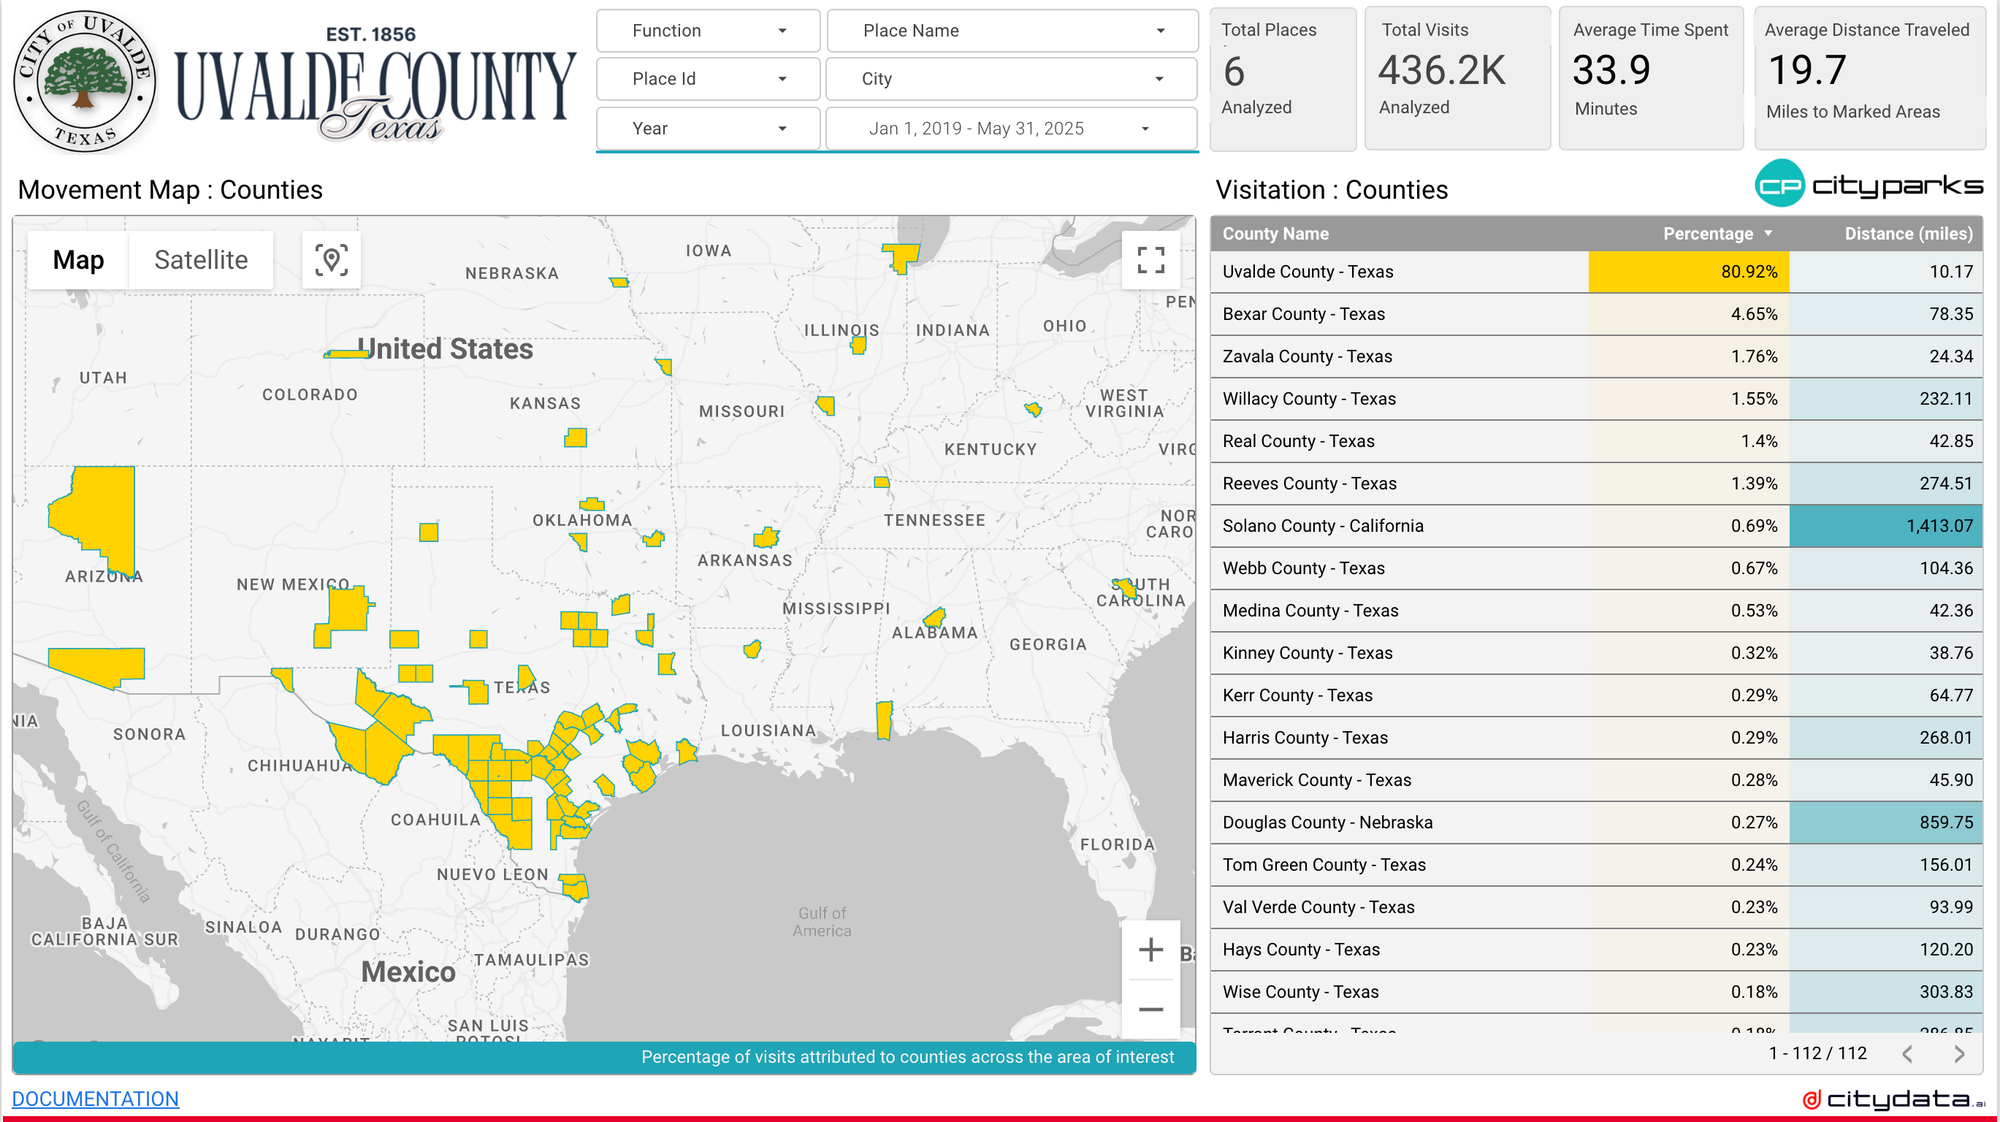
Task: Go to previous table page arrow
Action: click(x=1907, y=1054)
